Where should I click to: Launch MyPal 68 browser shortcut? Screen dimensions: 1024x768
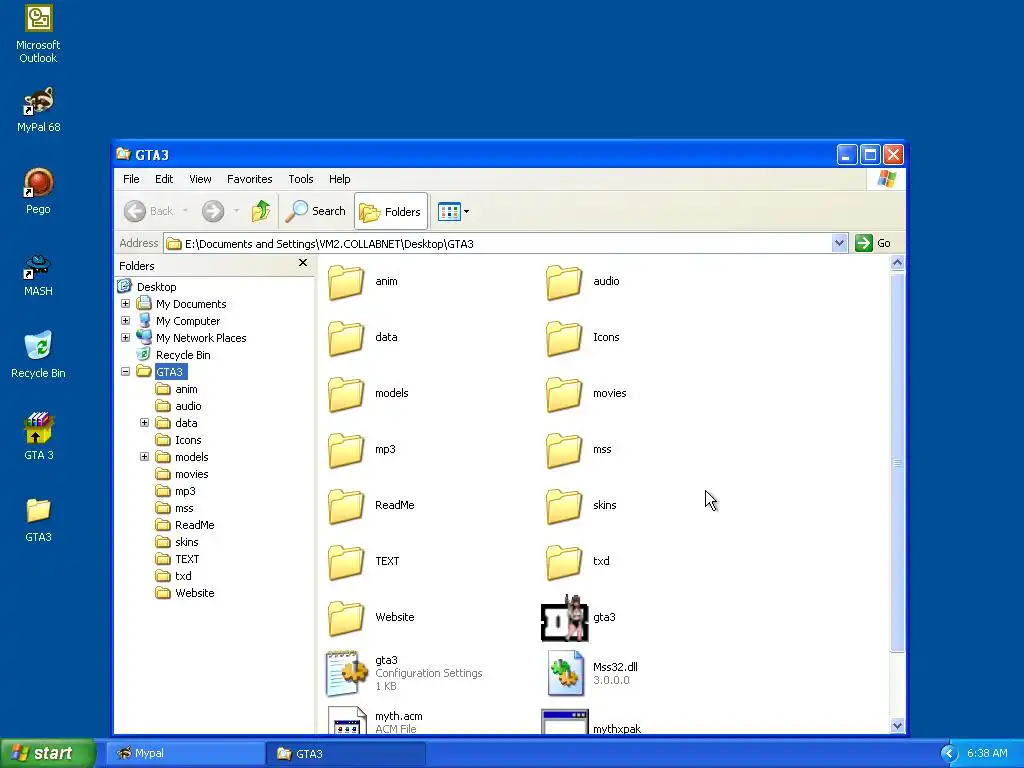click(x=38, y=110)
